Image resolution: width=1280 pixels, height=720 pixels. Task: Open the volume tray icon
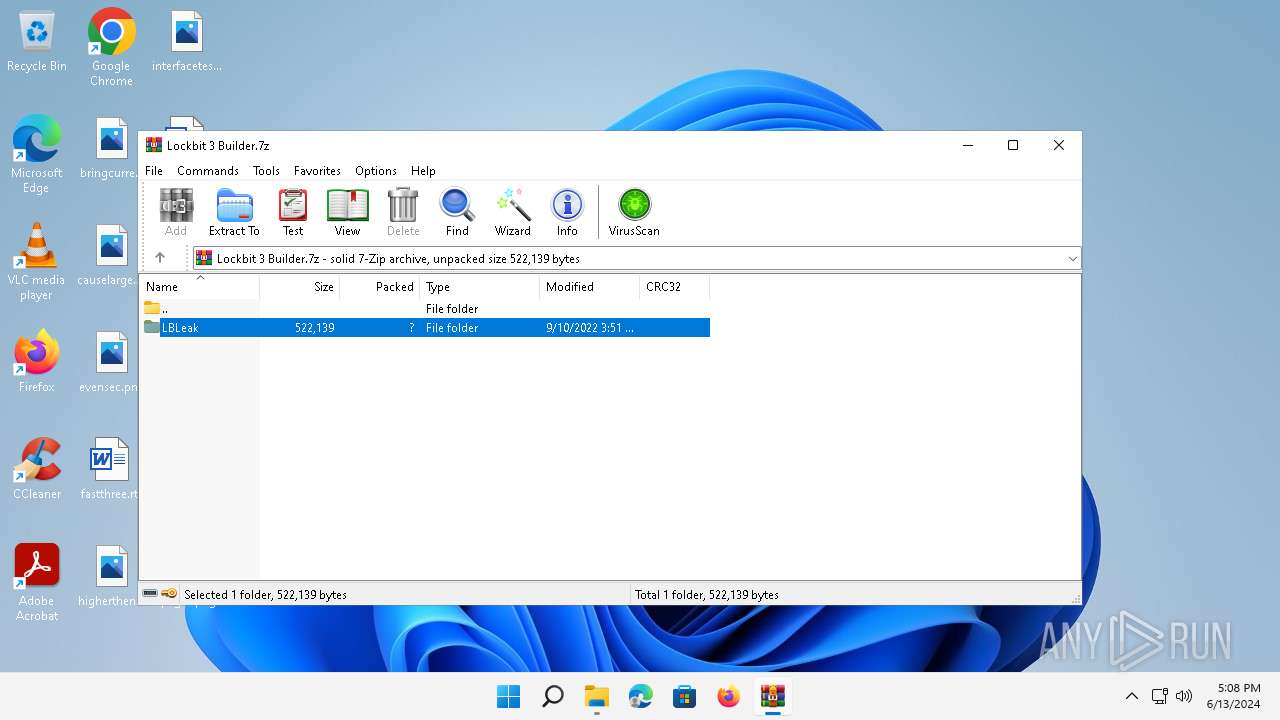tap(1184, 696)
